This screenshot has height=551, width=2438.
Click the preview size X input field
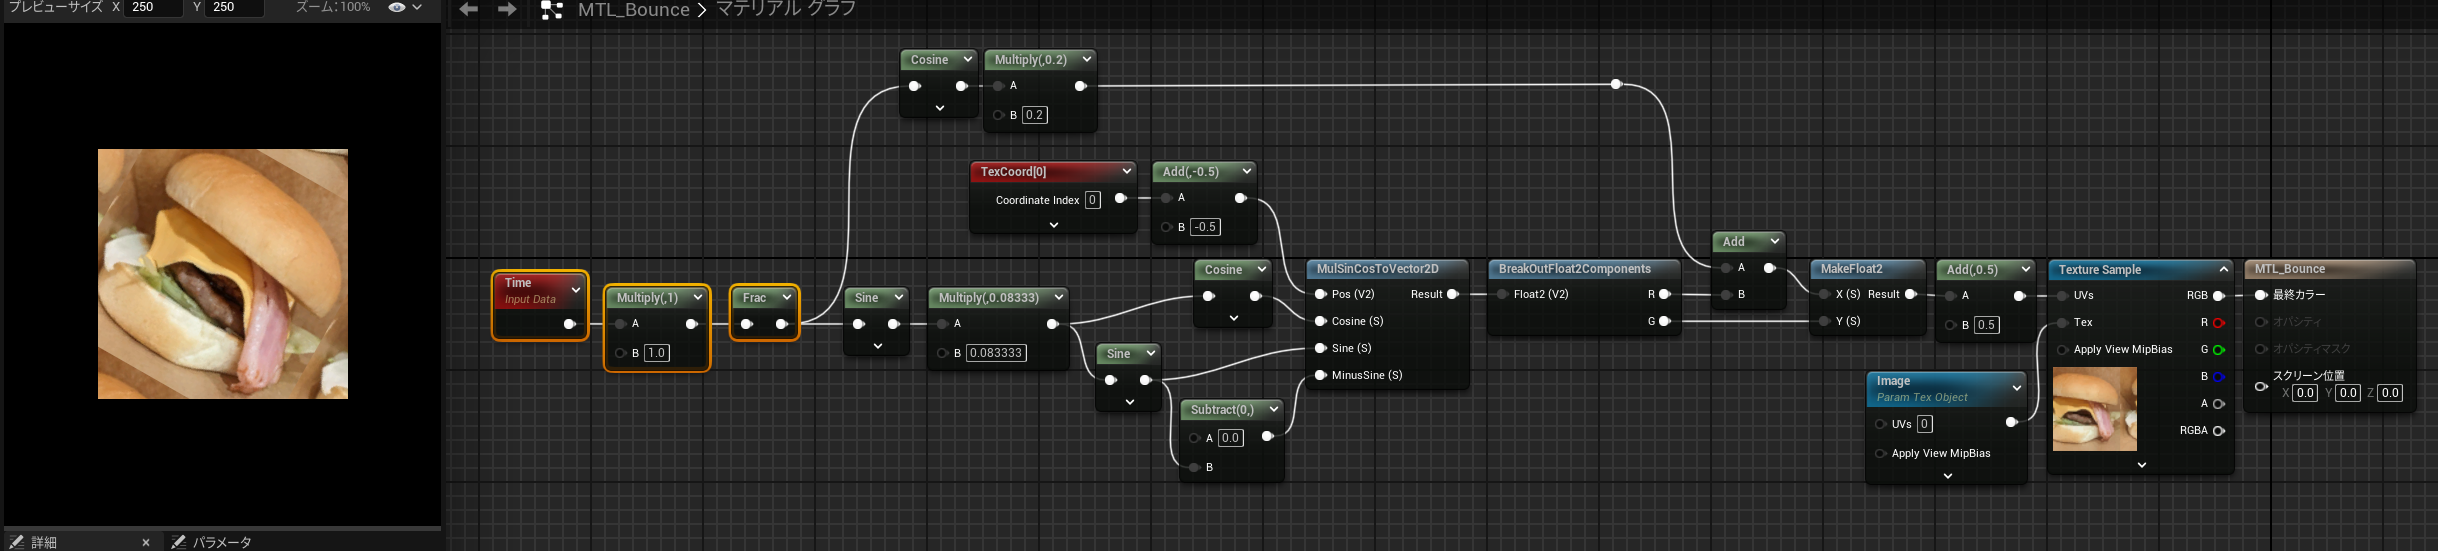(153, 7)
